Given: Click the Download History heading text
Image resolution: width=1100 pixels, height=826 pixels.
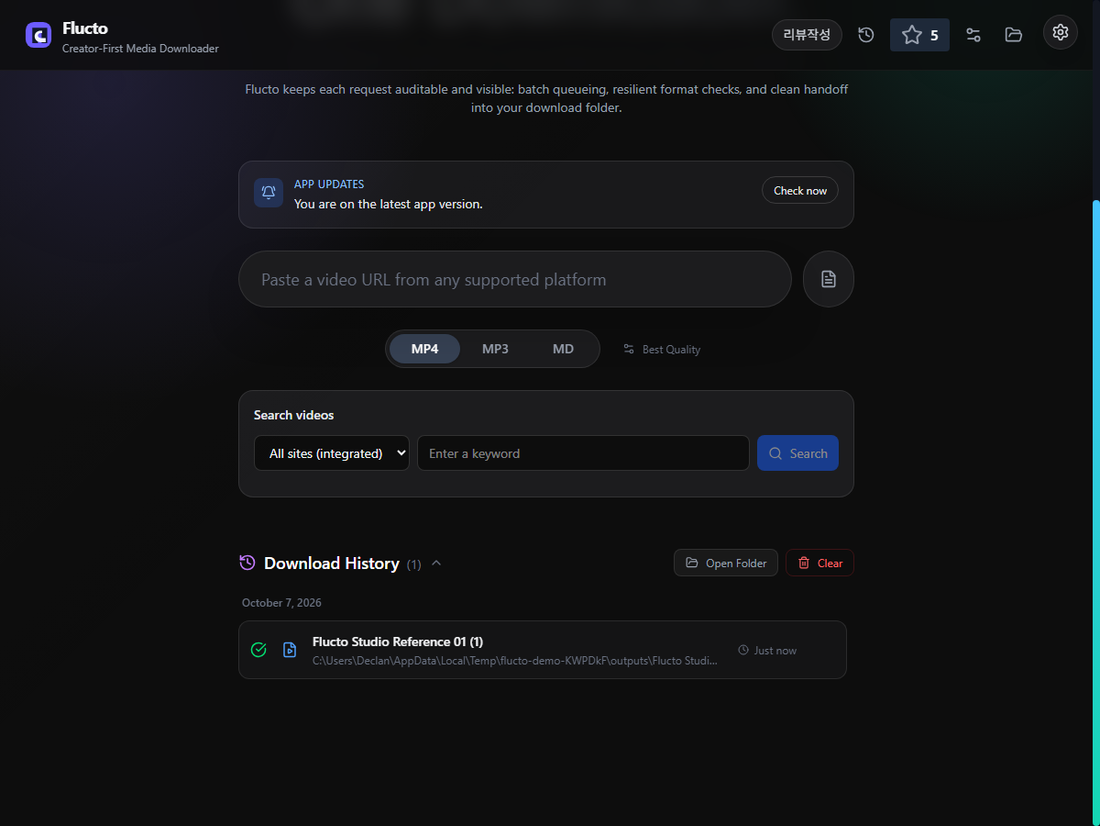Looking at the screenshot, I should pos(331,564).
